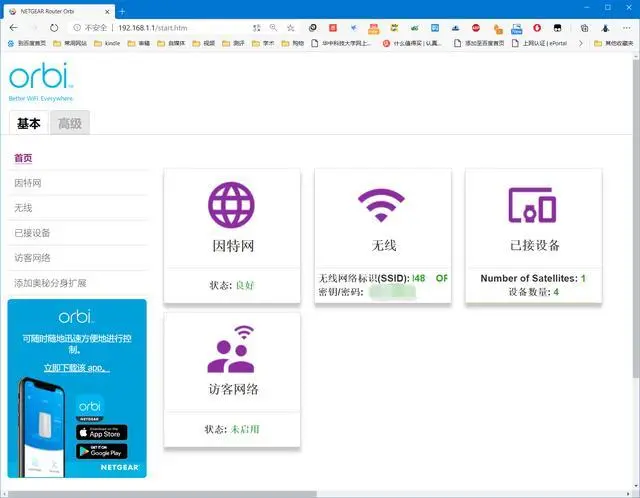Click the guest network people icon
This screenshot has width=640, height=498.
coord(231,349)
